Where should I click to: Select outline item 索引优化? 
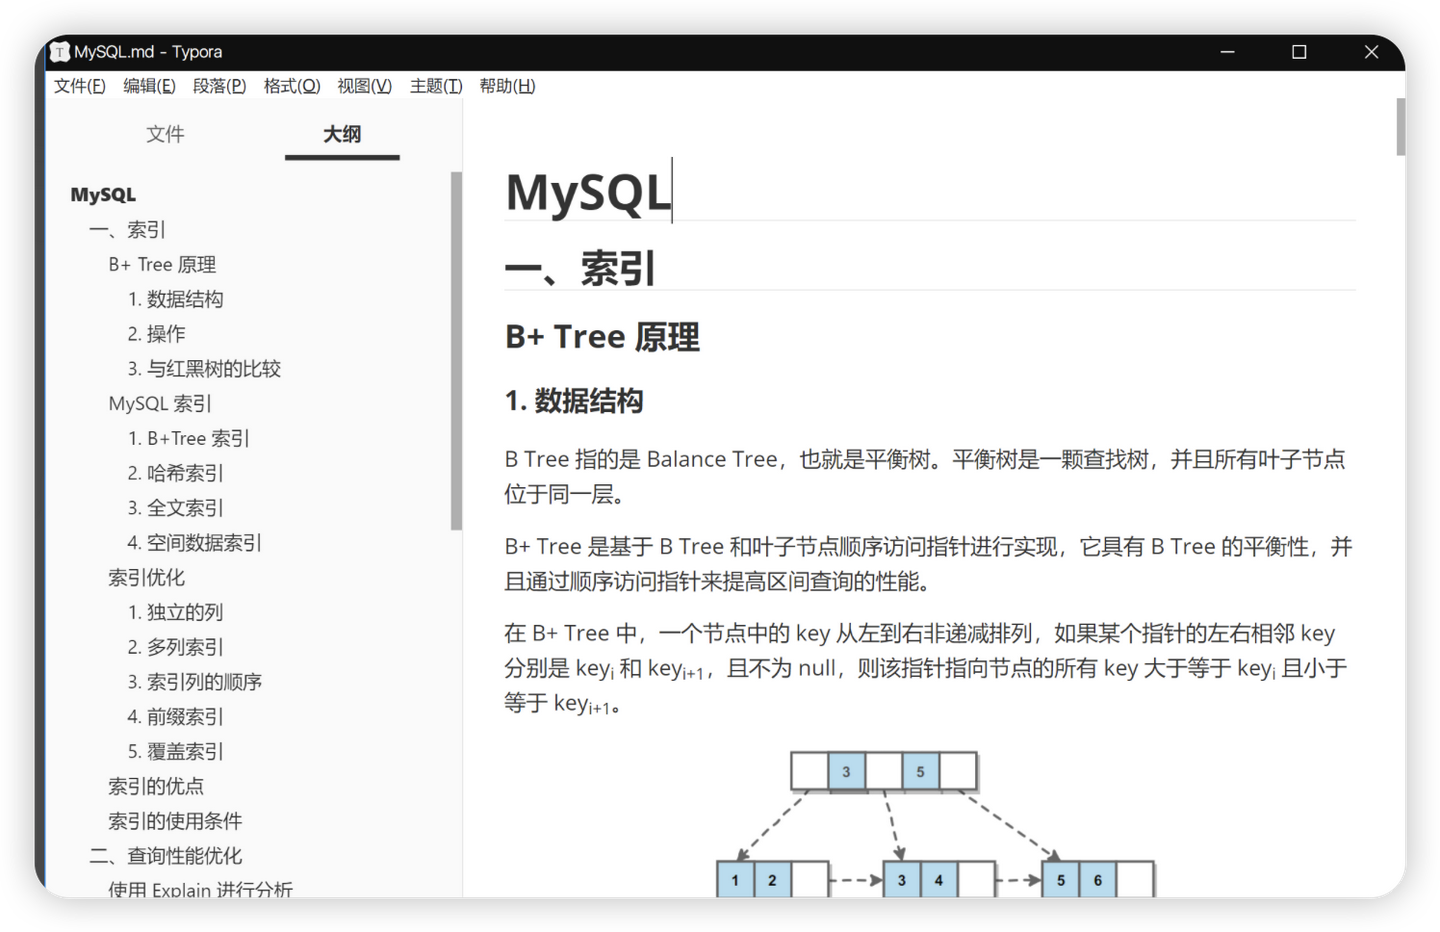click(x=146, y=578)
